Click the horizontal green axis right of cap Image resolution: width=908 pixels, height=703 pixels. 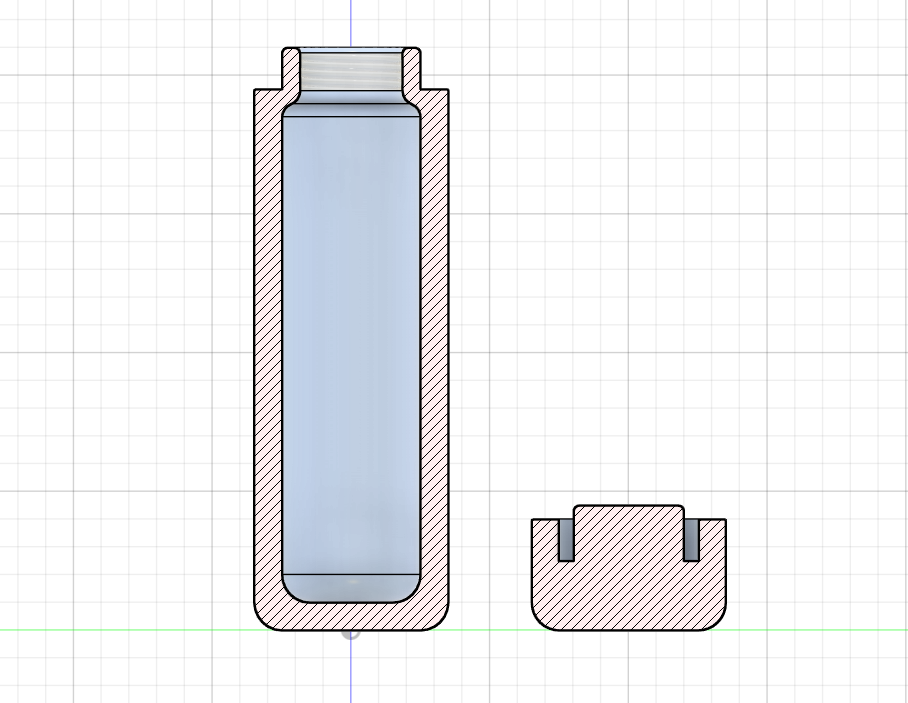coord(820,630)
